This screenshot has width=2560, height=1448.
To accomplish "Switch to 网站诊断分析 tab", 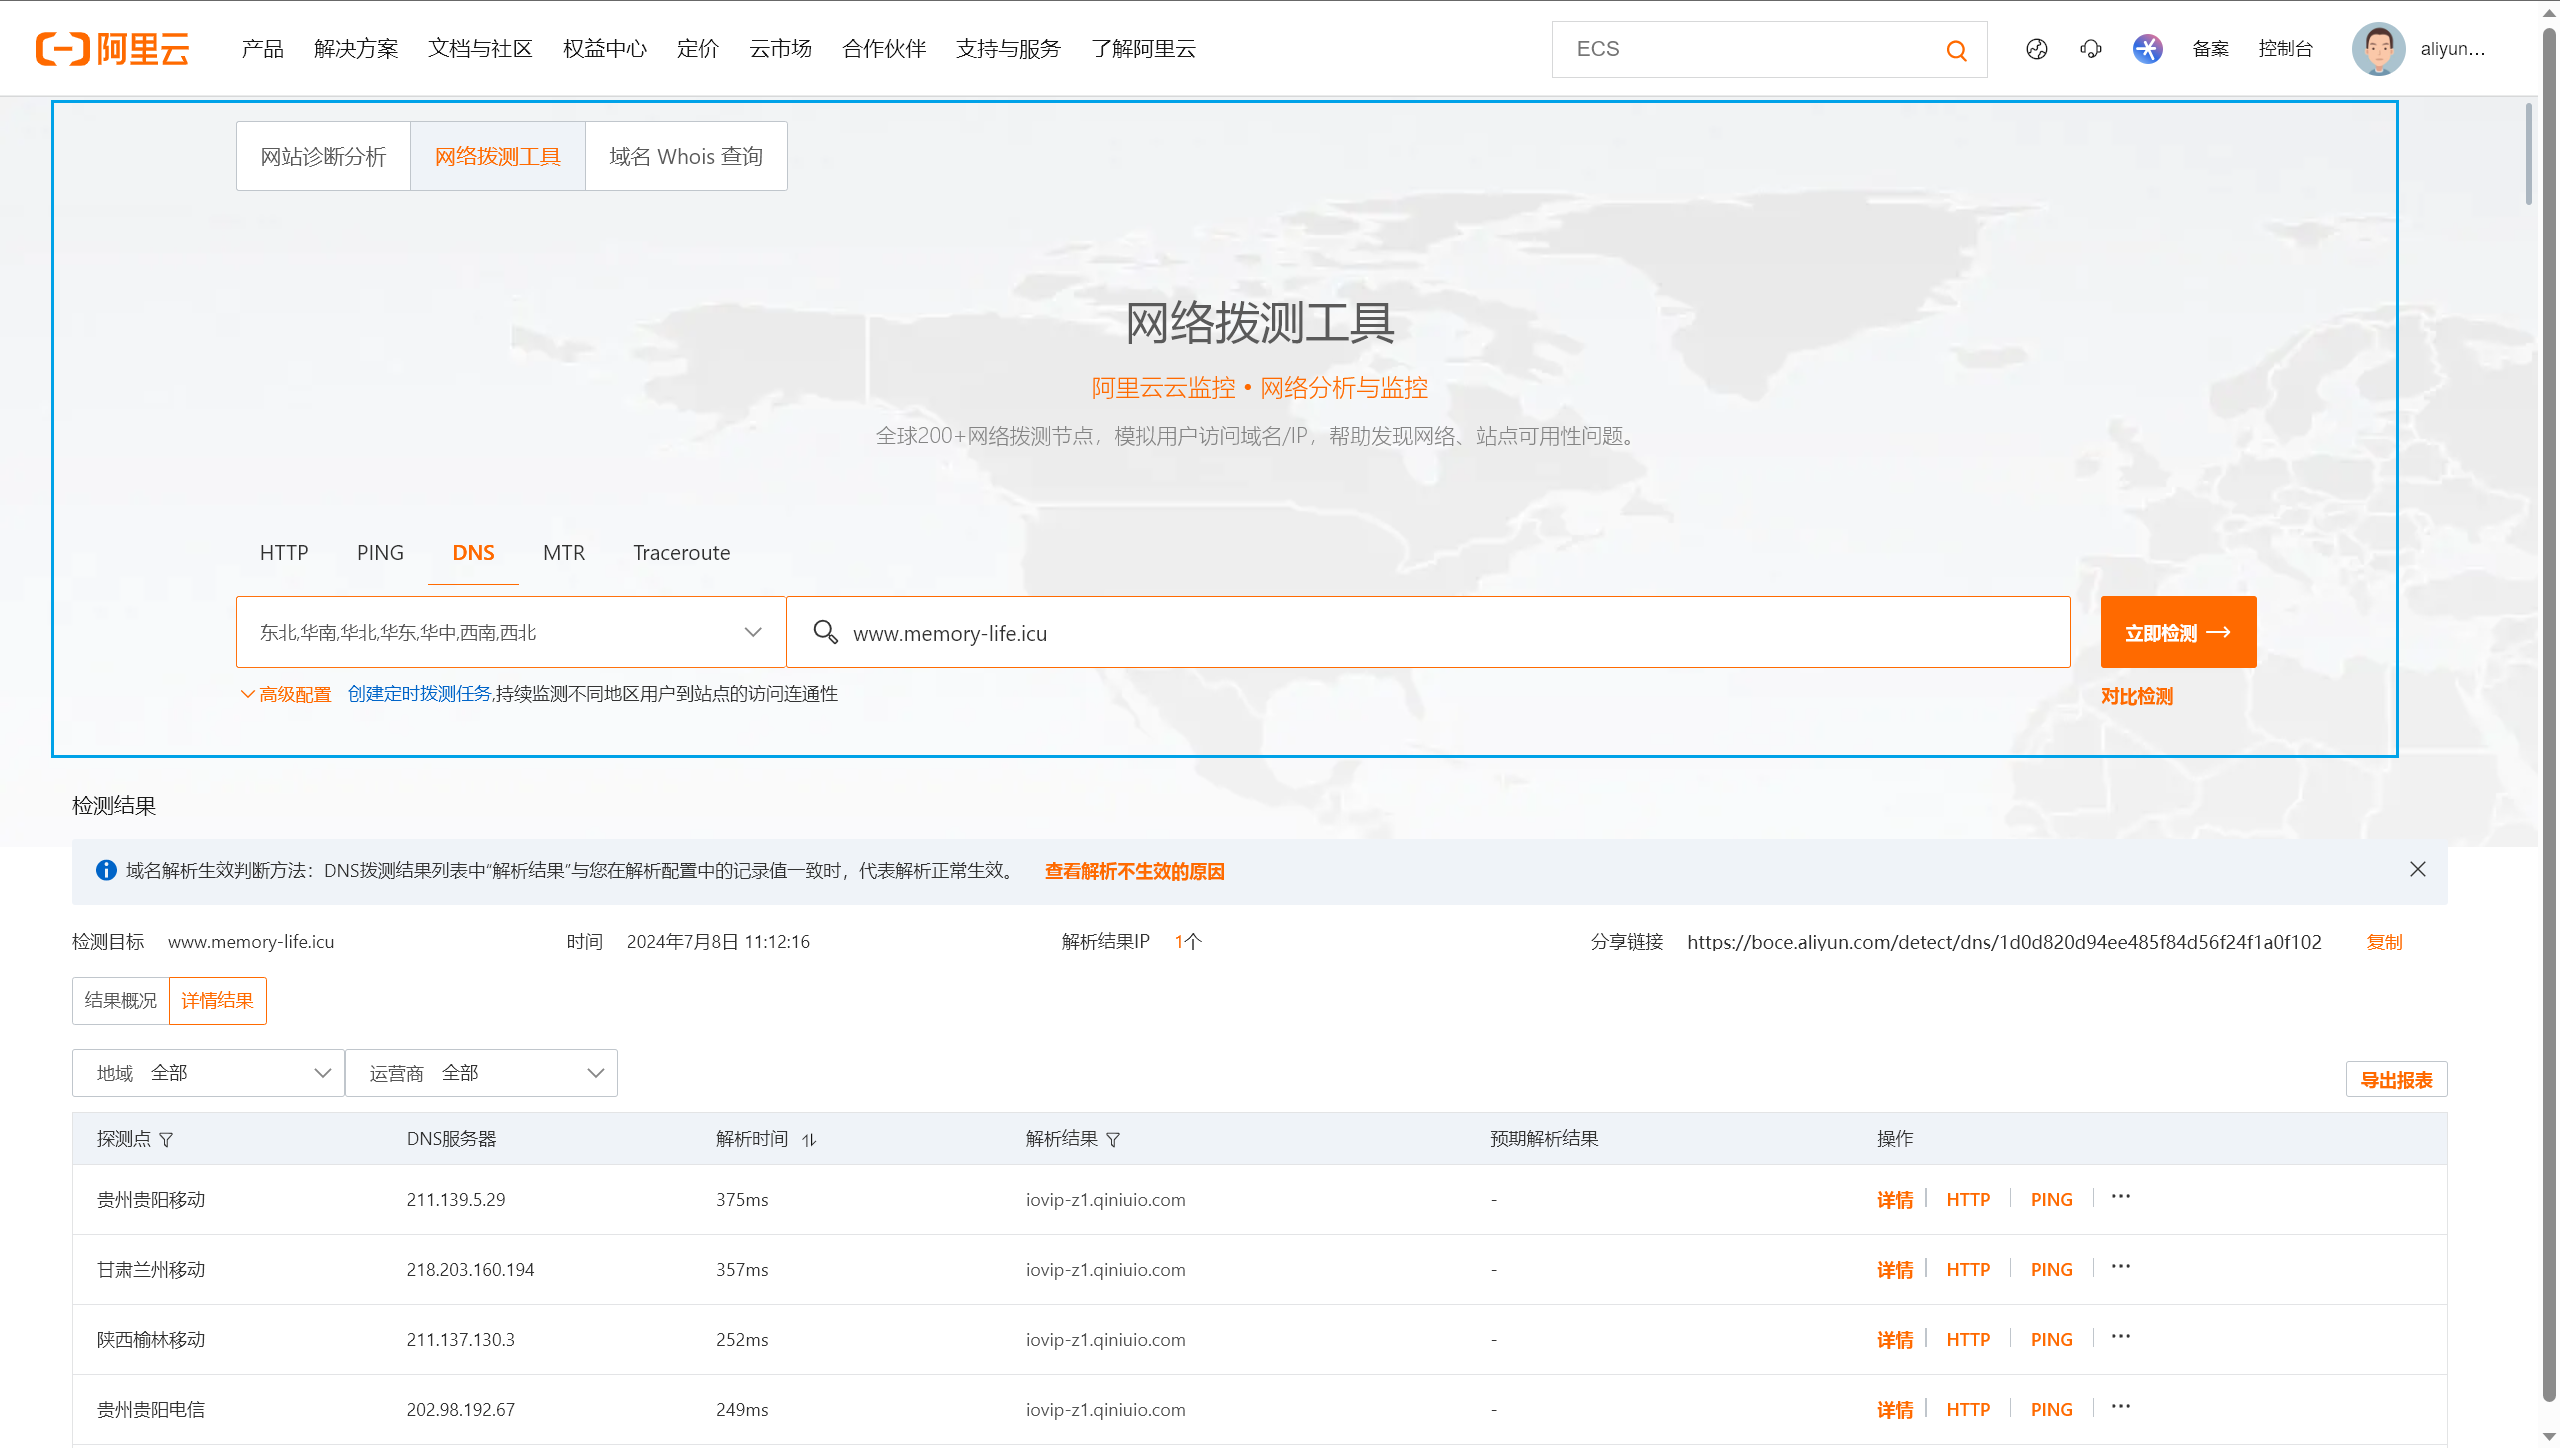I will [x=323, y=156].
